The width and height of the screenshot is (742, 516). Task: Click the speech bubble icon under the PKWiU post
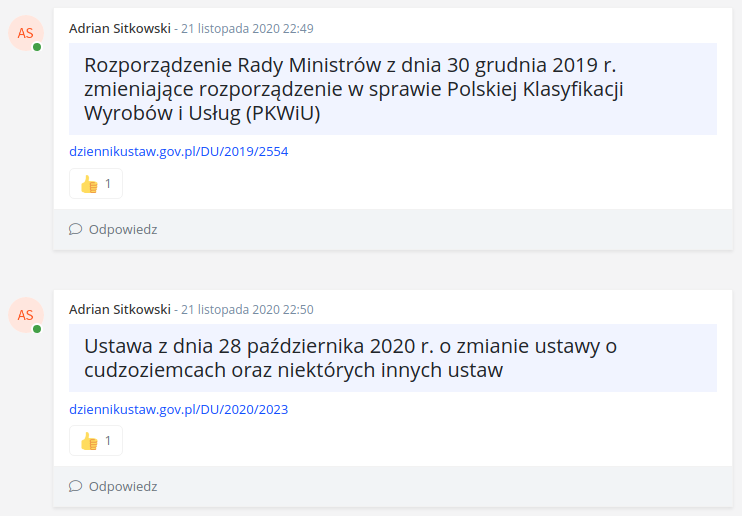(75, 229)
